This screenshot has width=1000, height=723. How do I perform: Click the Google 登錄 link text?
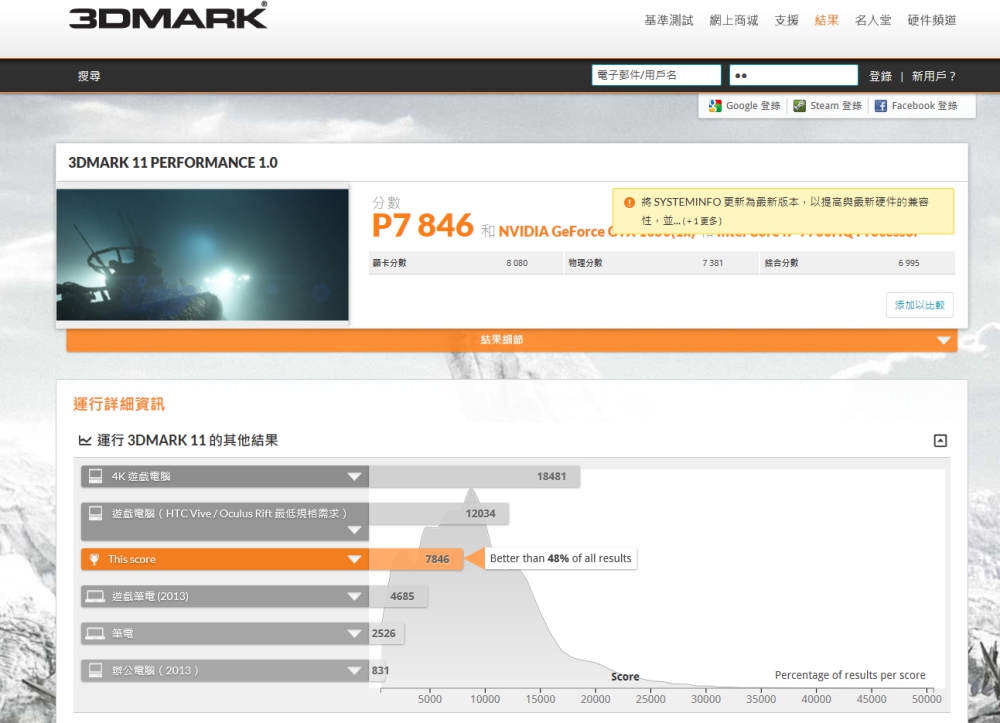753,106
